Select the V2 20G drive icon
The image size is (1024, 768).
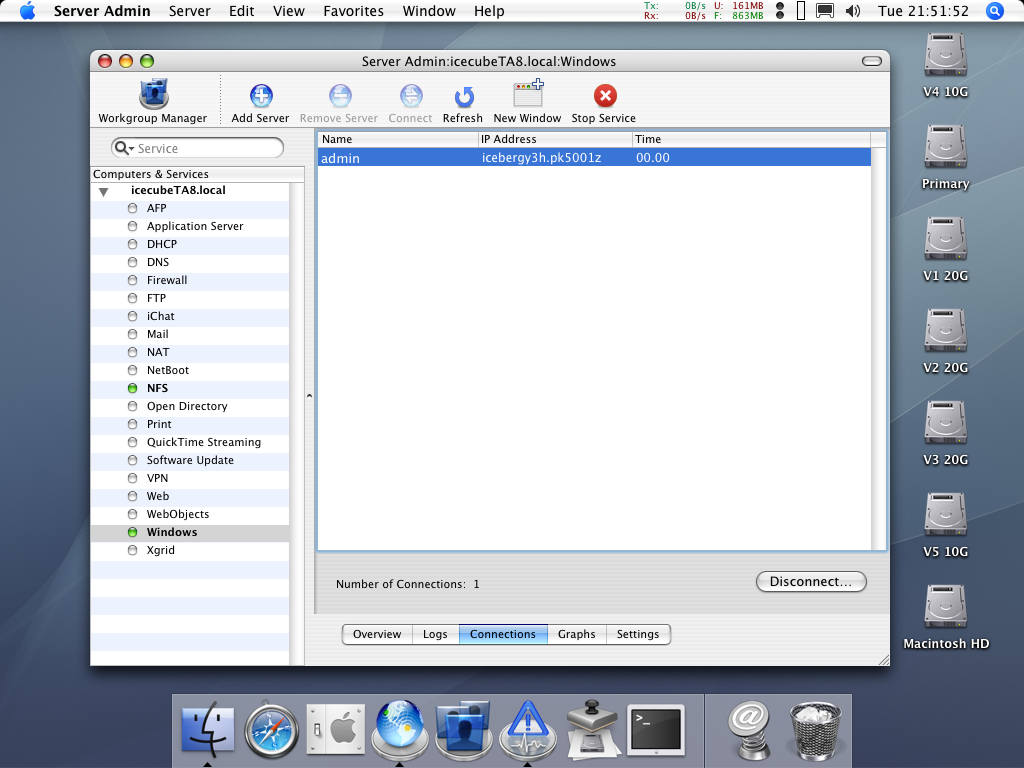pyautogui.click(x=945, y=331)
